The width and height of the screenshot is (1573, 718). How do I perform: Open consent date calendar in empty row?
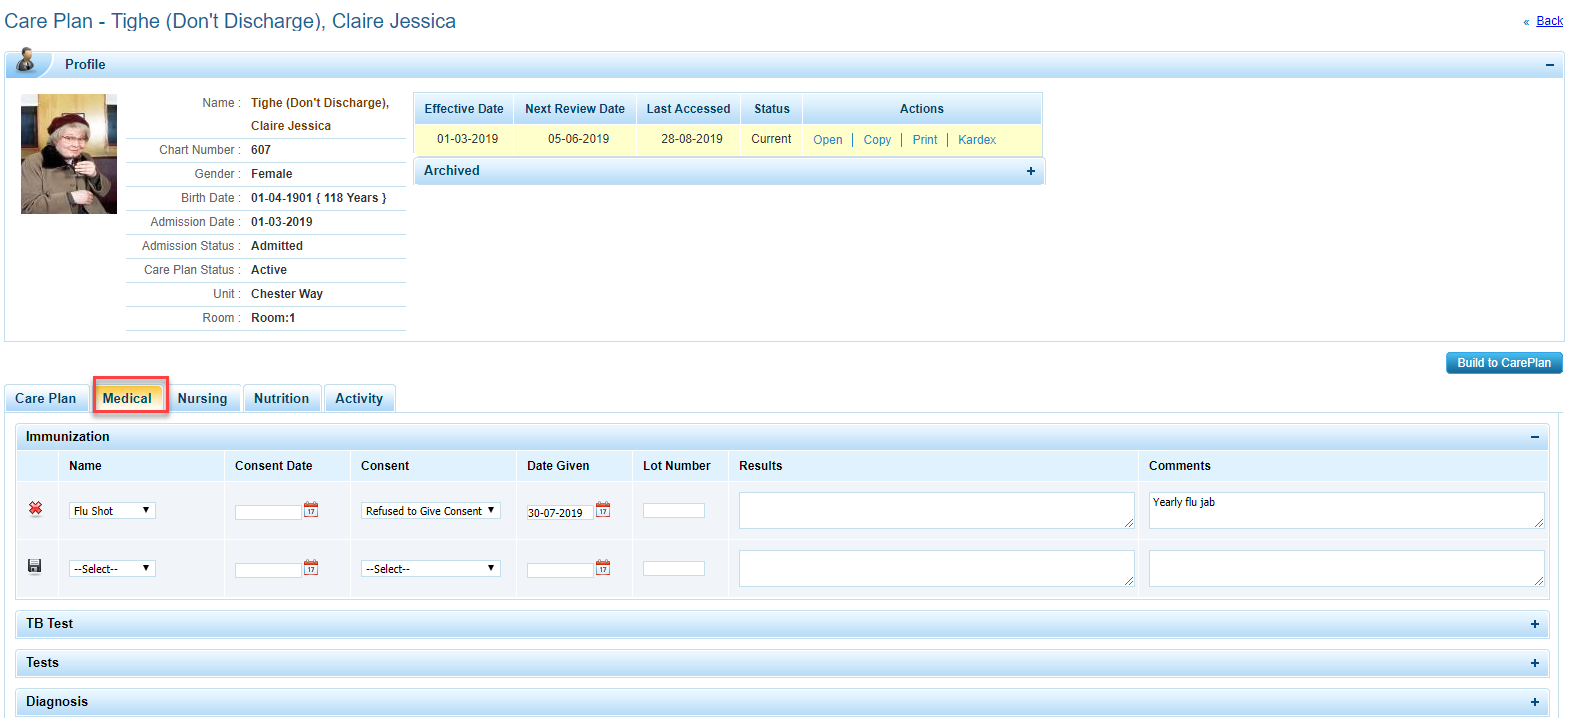(x=311, y=568)
